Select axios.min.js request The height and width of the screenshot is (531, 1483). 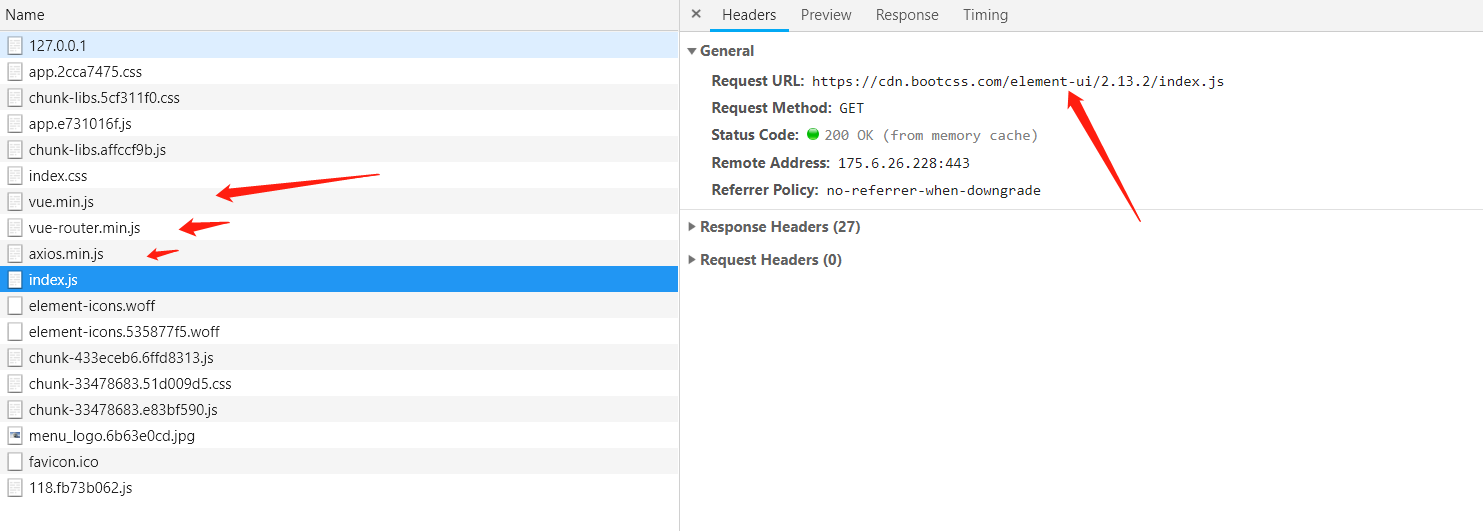pyautogui.click(x=339, y=253)
